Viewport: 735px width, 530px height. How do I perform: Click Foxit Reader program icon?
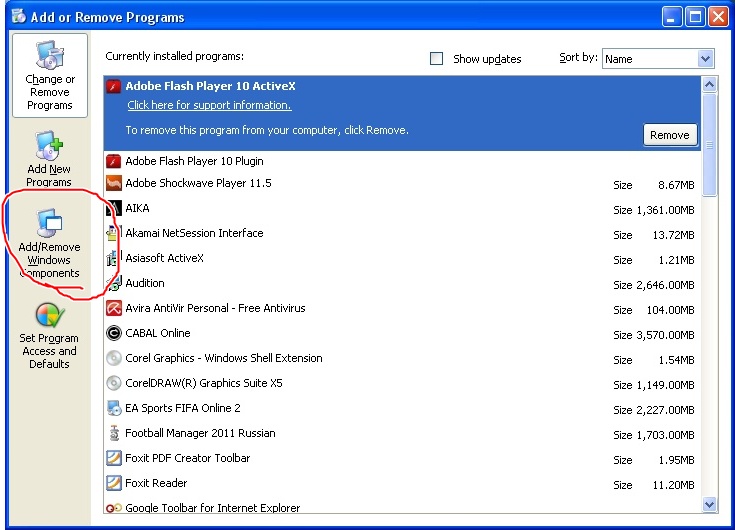[x=113, y=483]
